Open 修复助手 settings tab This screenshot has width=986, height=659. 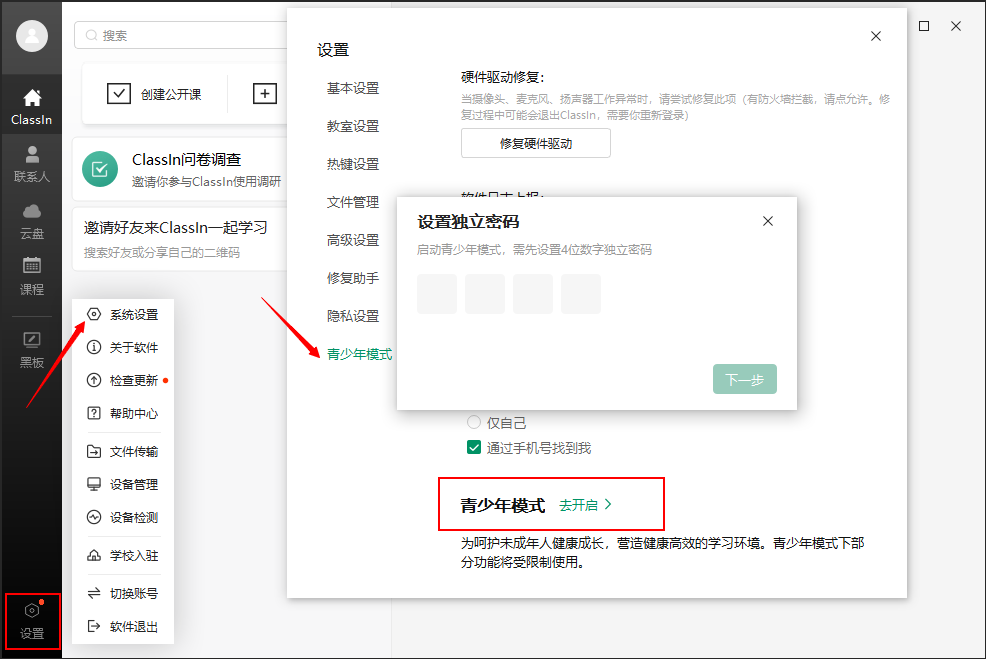[x=353, y=279]
